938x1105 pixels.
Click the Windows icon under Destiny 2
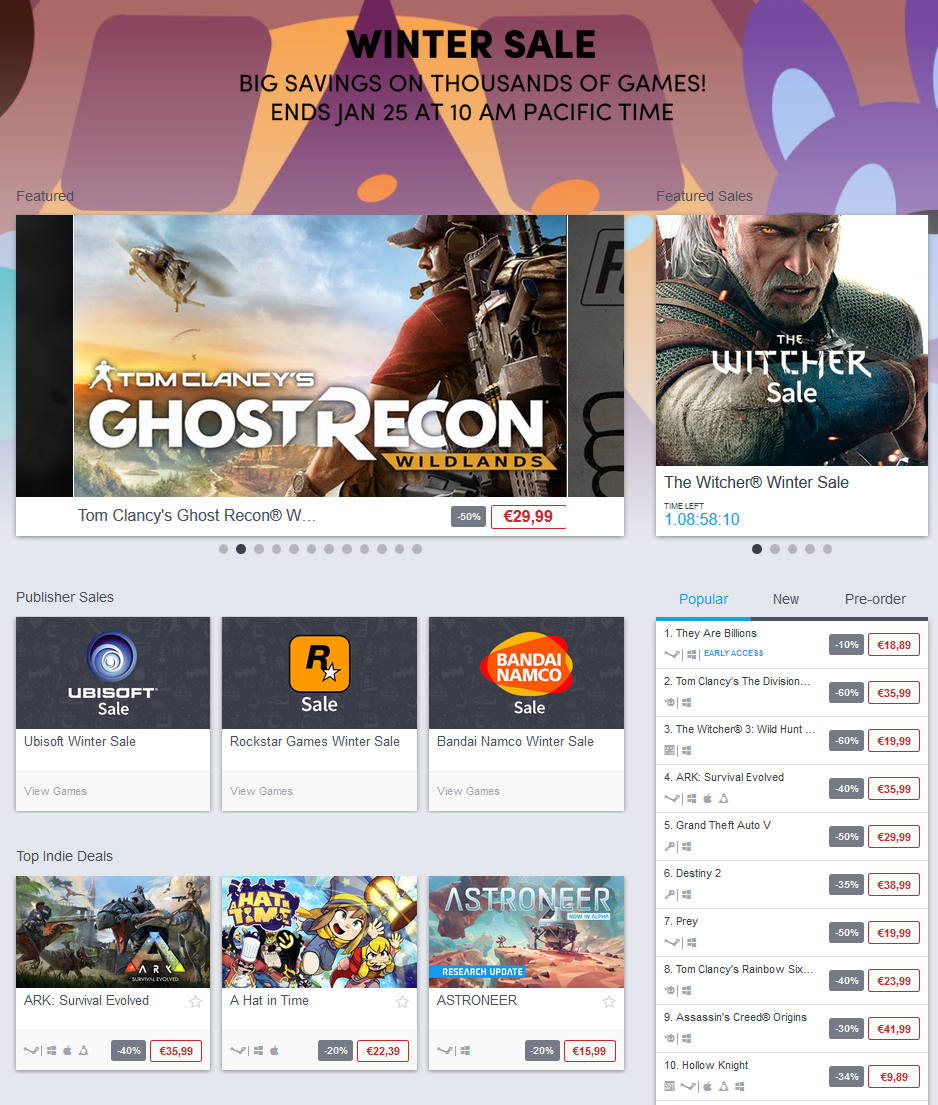pos(687,894)
